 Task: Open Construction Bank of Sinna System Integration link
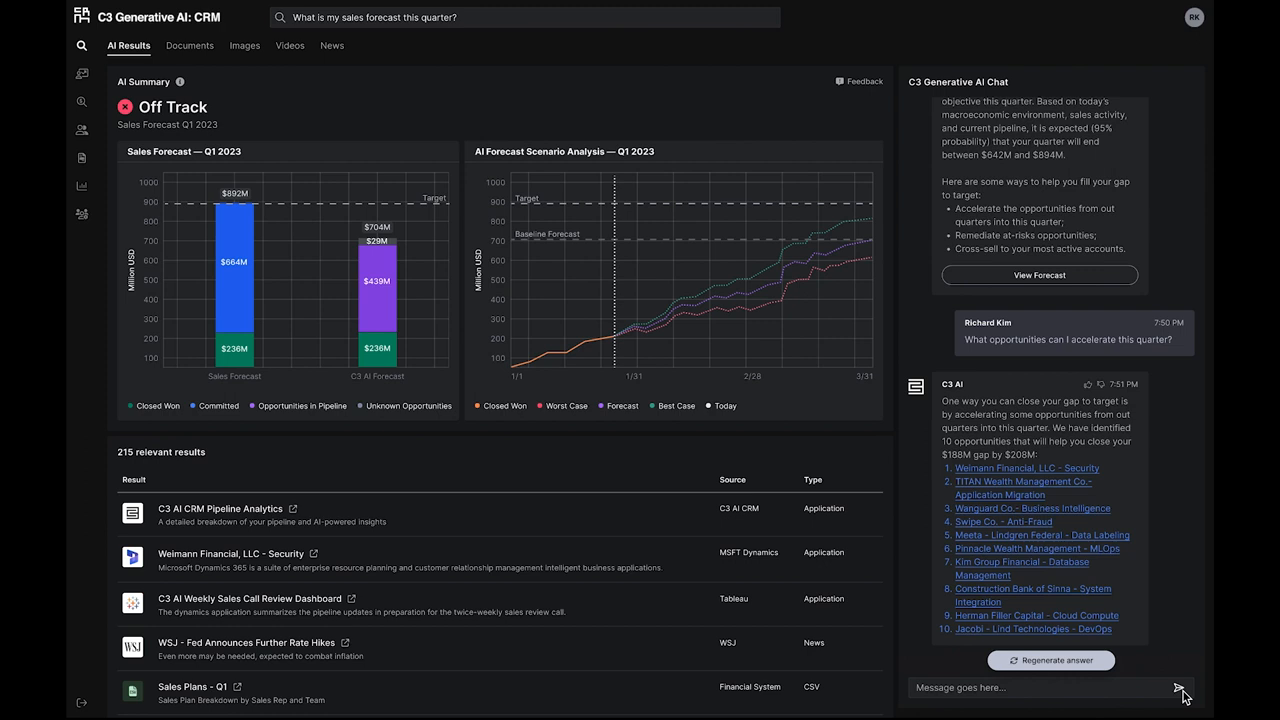tap(1033, 595)
